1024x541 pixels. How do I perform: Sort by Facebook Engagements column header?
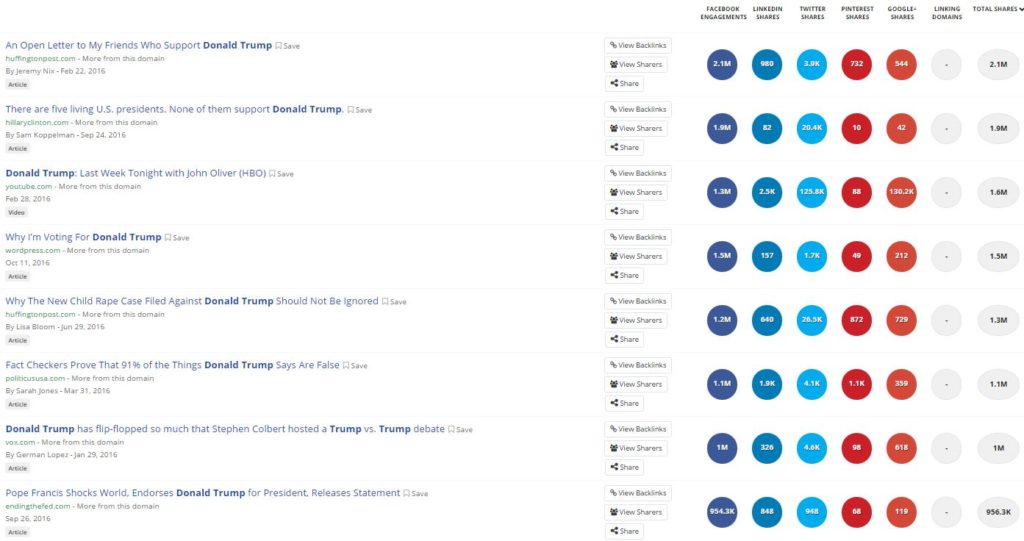coord(723,13)
